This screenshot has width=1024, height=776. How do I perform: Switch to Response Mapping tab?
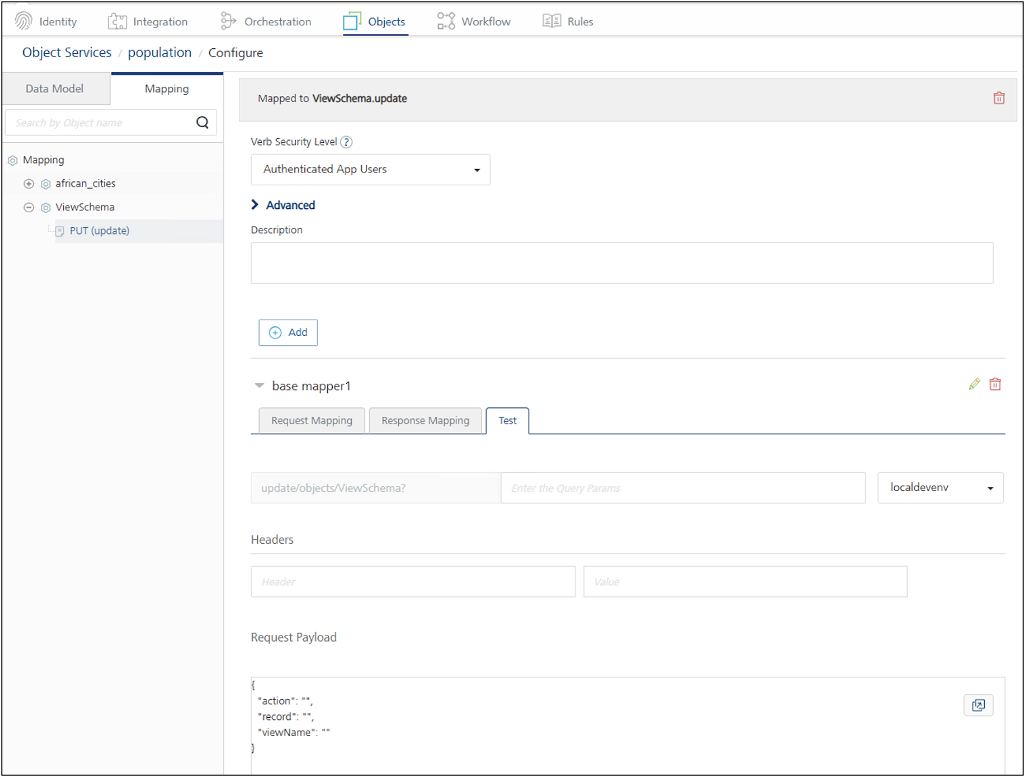point(425,420)
